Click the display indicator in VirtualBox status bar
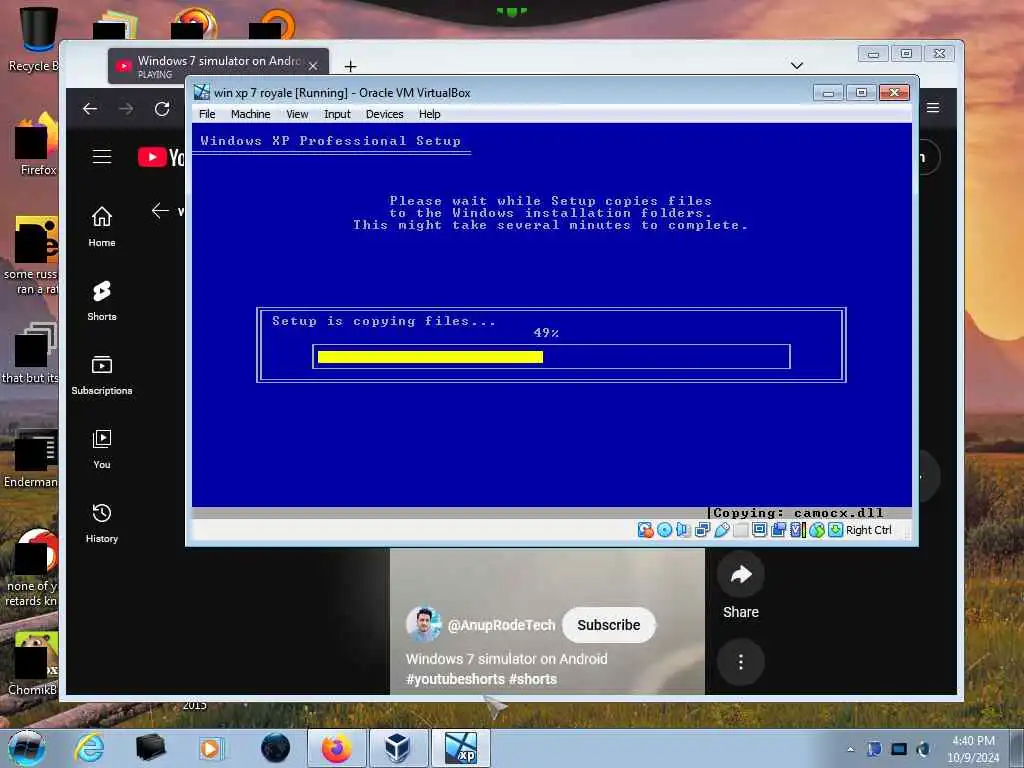 pos(759,530)
